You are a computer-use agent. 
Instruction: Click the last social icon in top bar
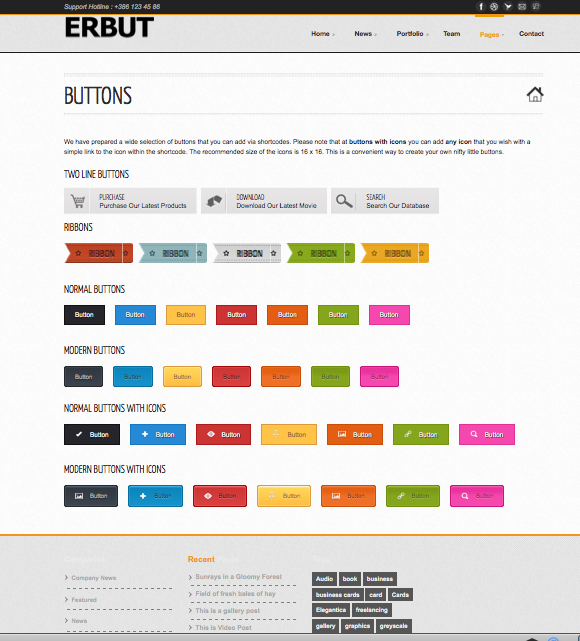pyautogui.click(x=536, y=7)
